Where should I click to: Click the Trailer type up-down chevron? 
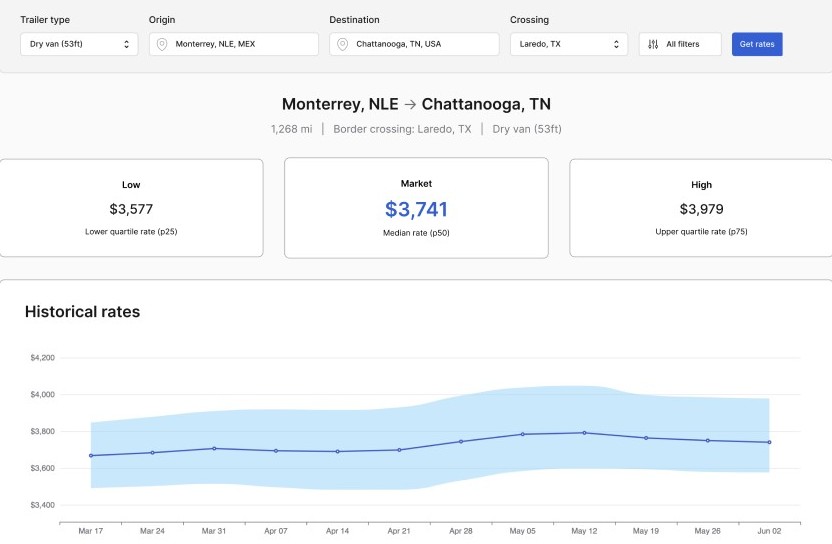(x=126, y=44)
